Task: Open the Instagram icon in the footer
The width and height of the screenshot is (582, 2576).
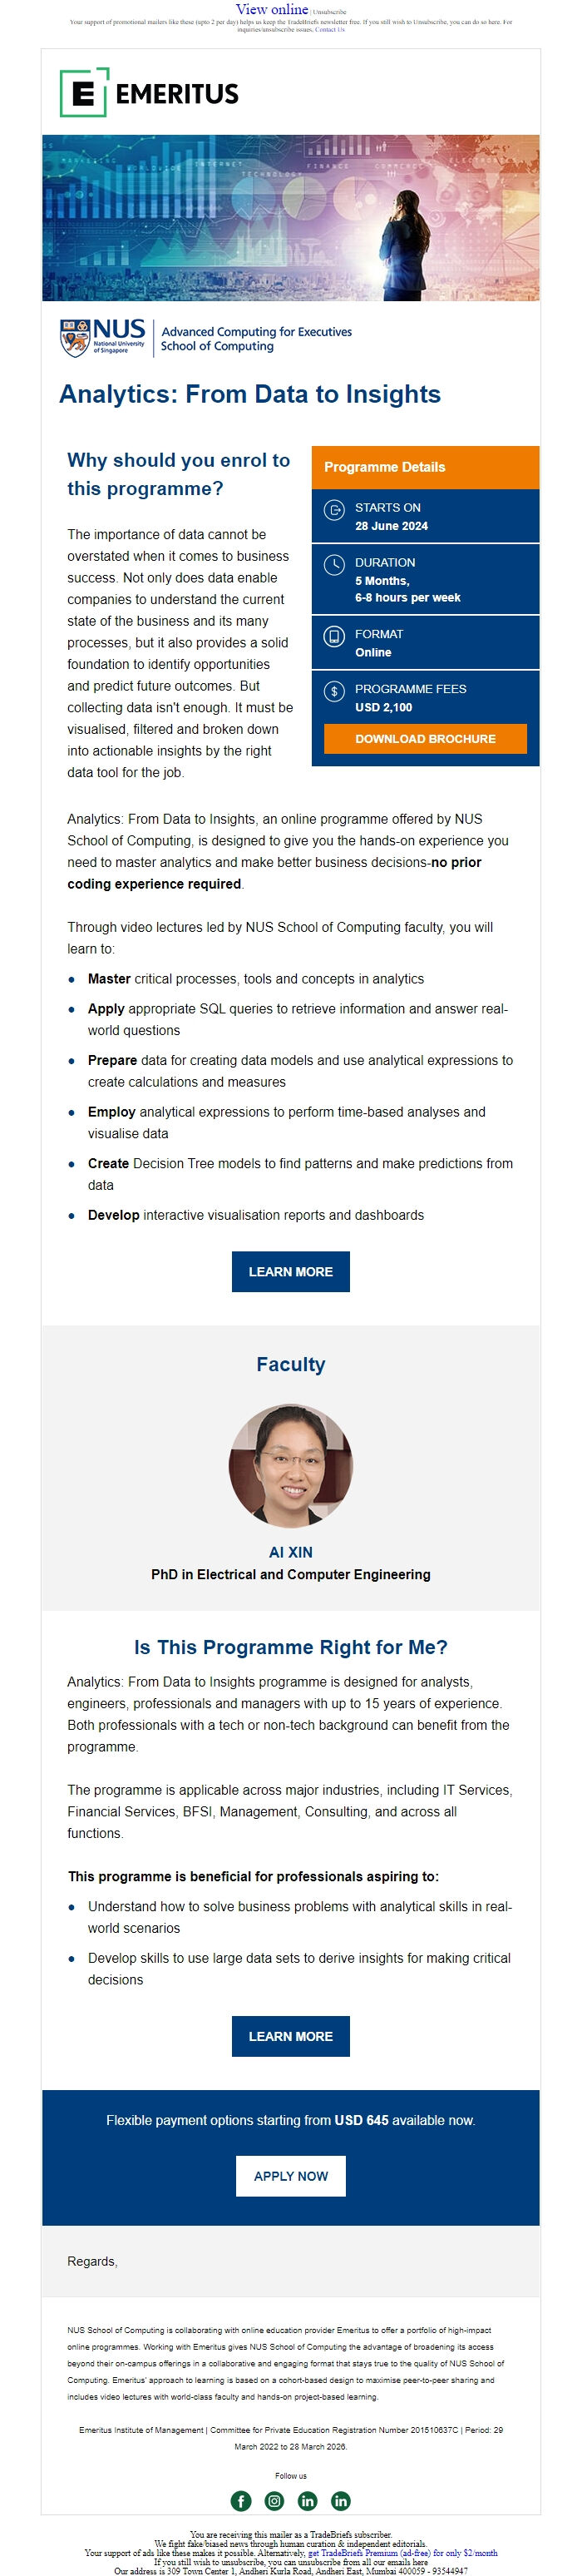Action: (x=274, y=2500)
